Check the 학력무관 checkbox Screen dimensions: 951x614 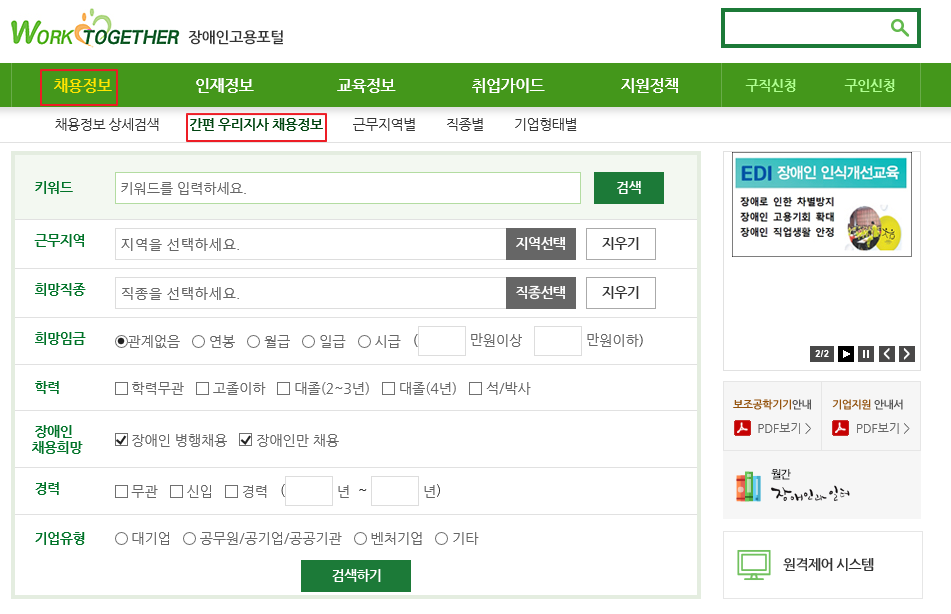tap(122, 389)
